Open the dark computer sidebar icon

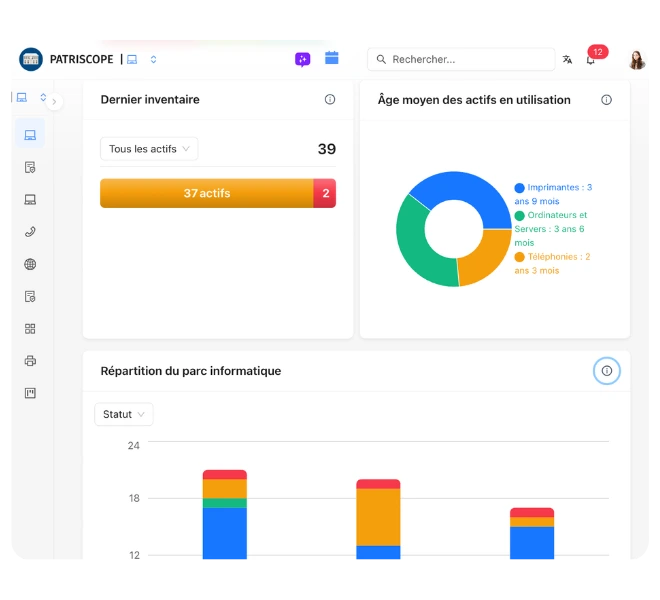point(30,200)
